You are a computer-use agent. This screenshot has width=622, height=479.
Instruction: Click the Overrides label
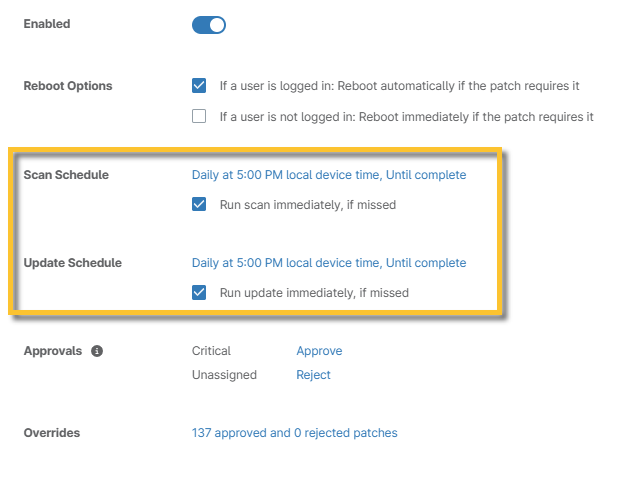(52, 433)
